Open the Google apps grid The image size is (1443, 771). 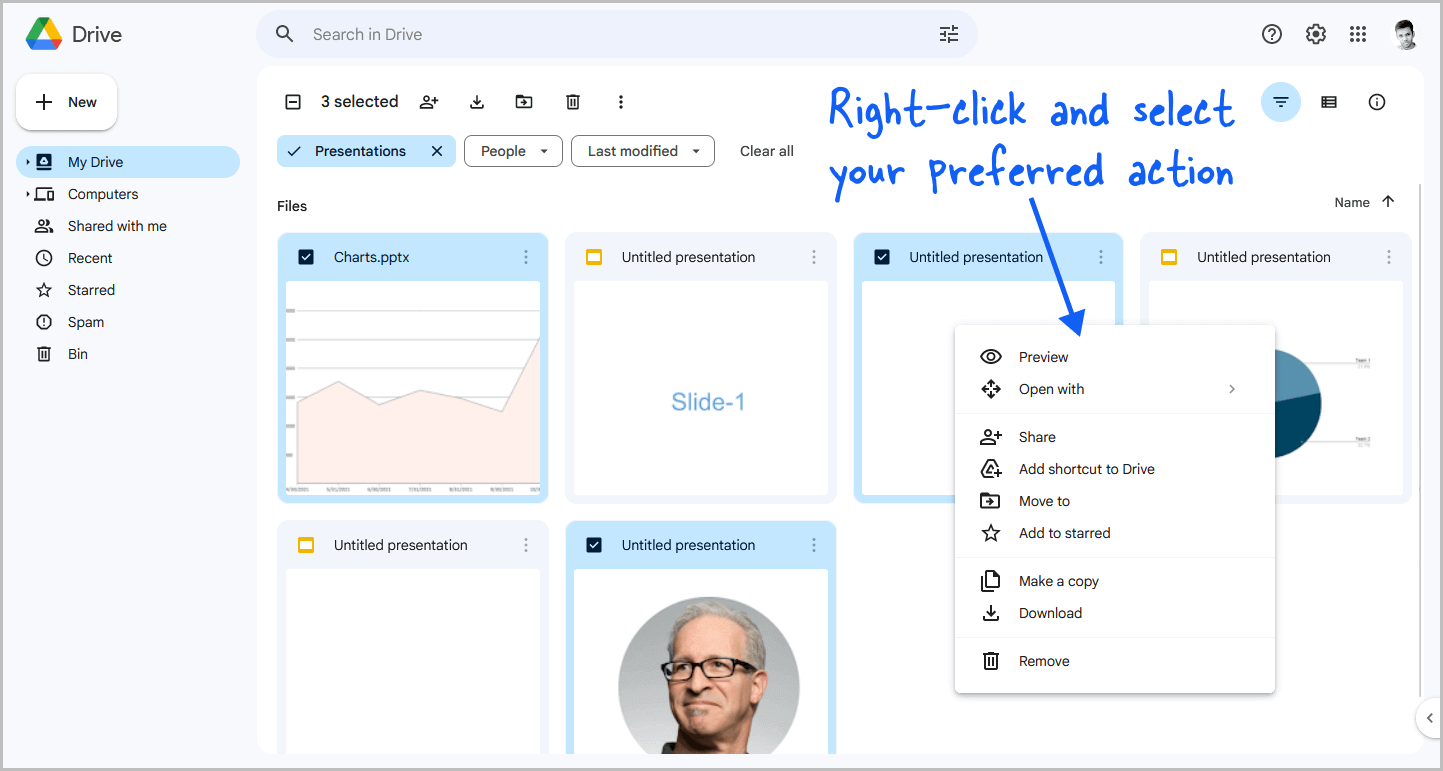point(1357,33)
